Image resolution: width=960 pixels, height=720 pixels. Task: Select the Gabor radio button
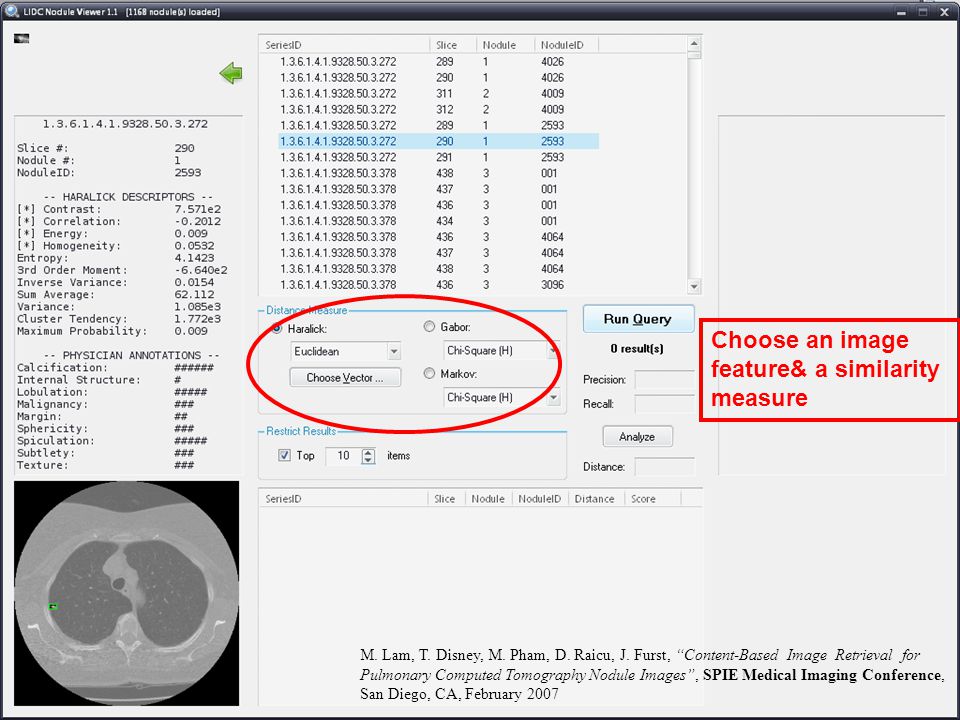point(429,327)
